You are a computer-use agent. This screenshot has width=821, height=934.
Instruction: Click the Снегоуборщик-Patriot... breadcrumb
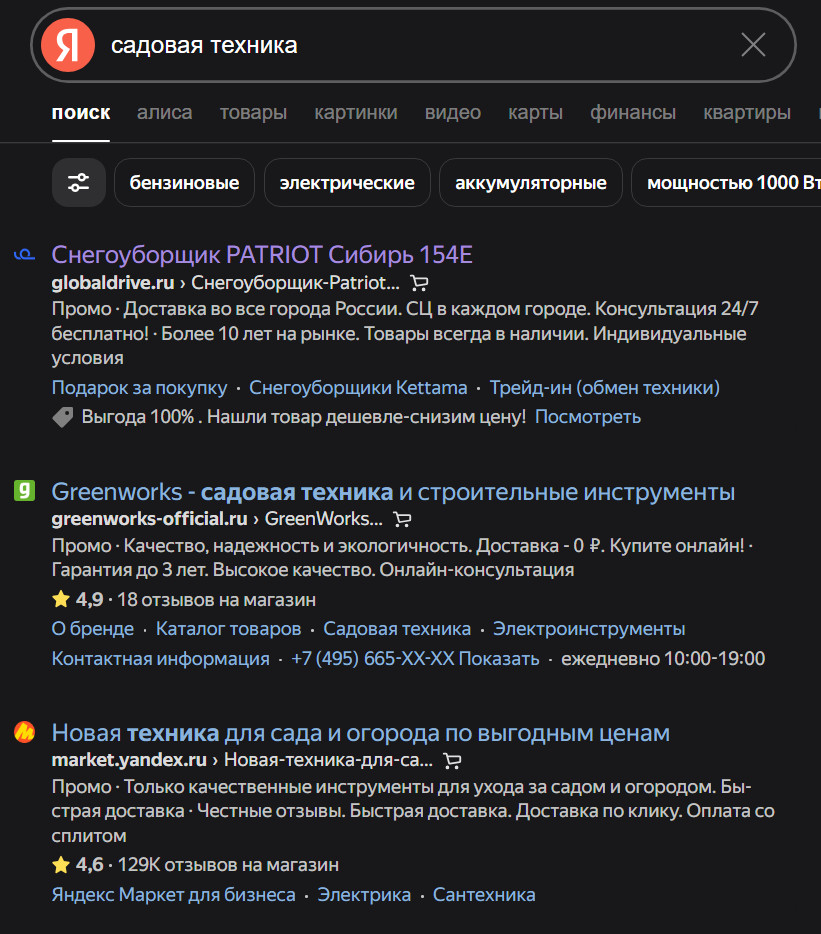[x=296, y=282]
